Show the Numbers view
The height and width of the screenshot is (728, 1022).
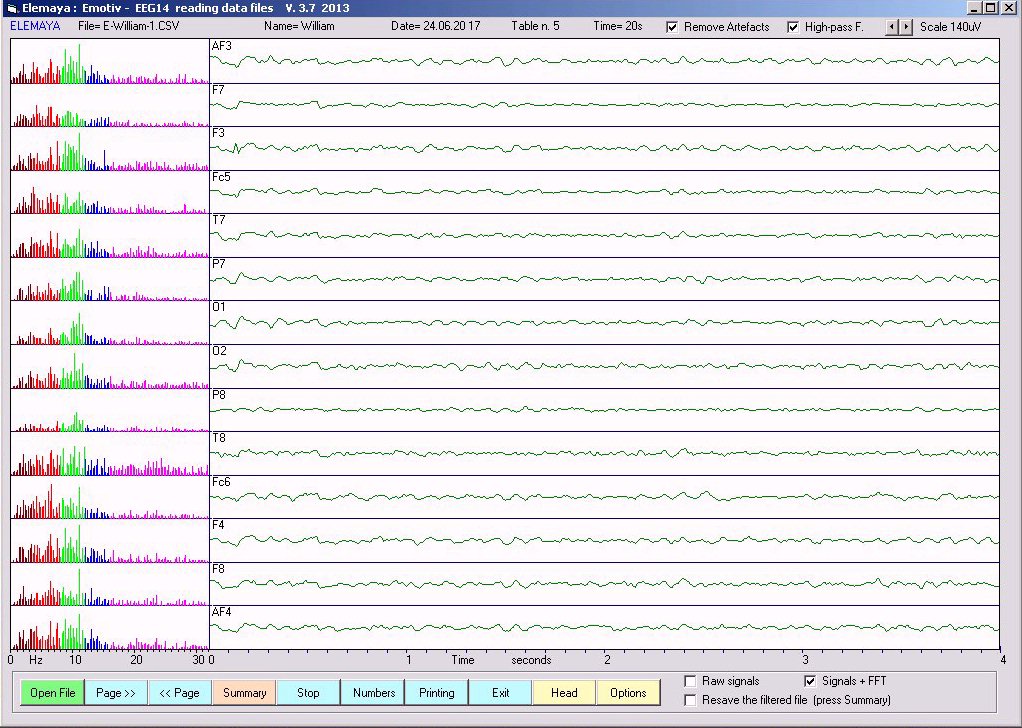click(373, 692)
